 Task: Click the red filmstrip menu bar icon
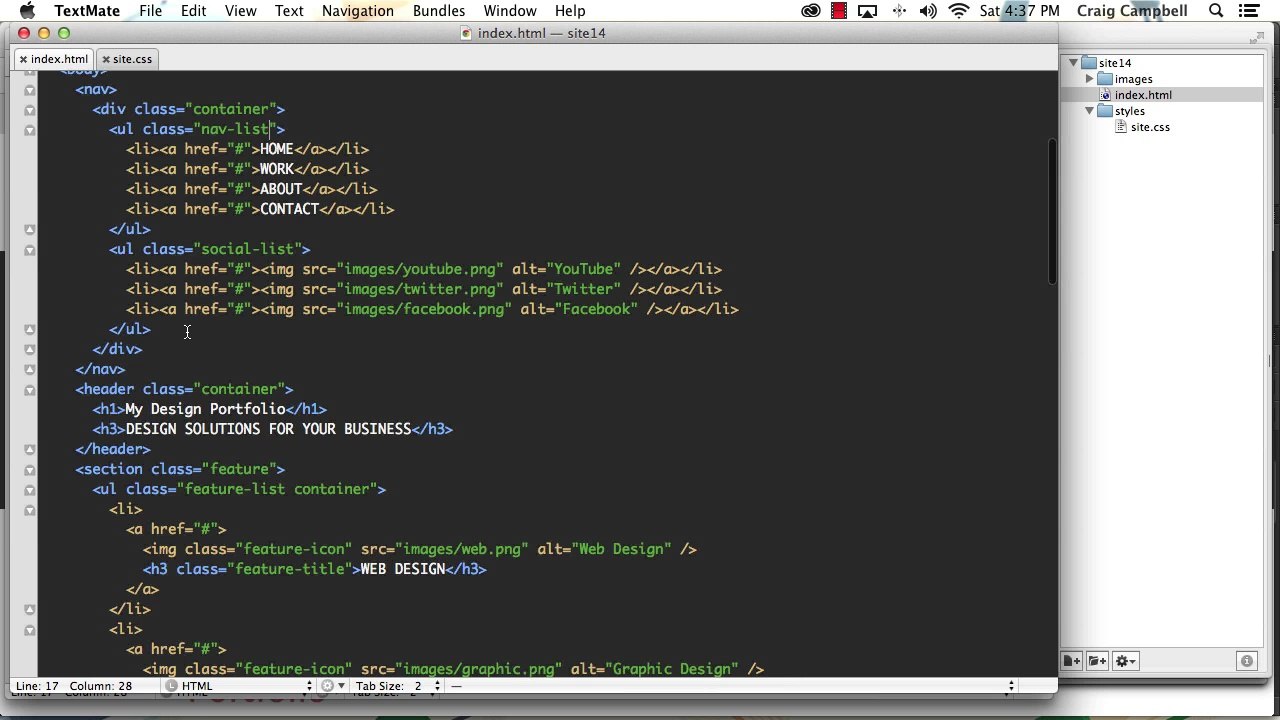coord(839,11)
